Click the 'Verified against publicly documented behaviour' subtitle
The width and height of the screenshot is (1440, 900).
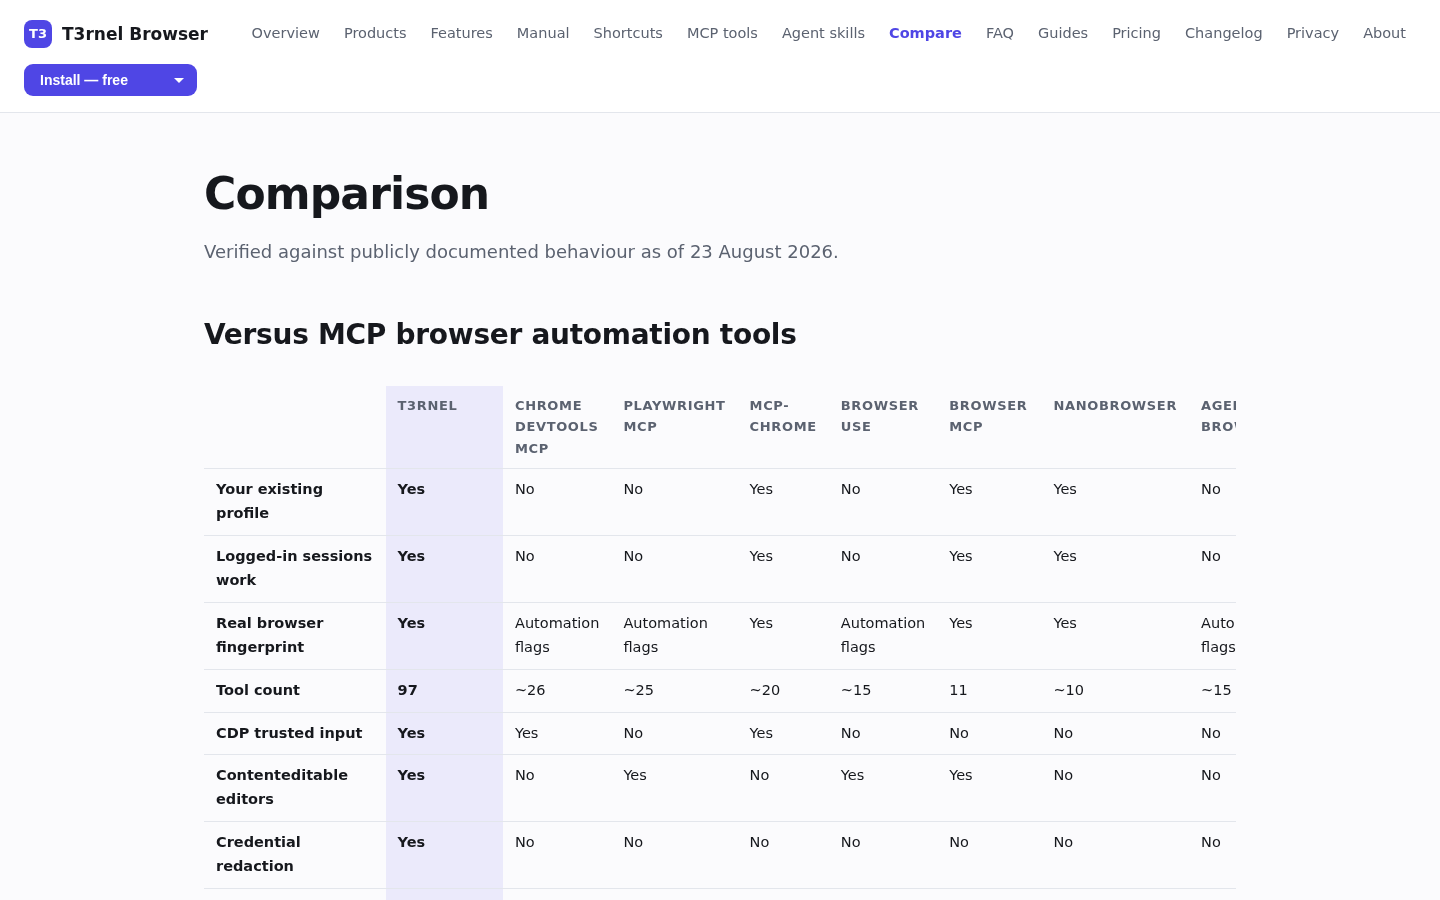521,252
